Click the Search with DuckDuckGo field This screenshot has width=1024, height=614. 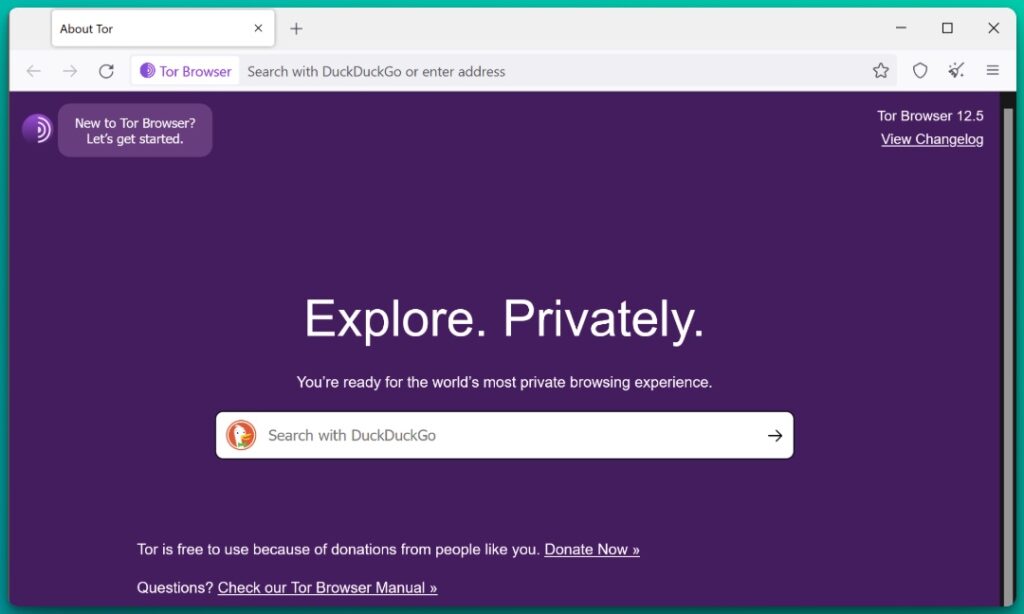[x=500, y=435]
